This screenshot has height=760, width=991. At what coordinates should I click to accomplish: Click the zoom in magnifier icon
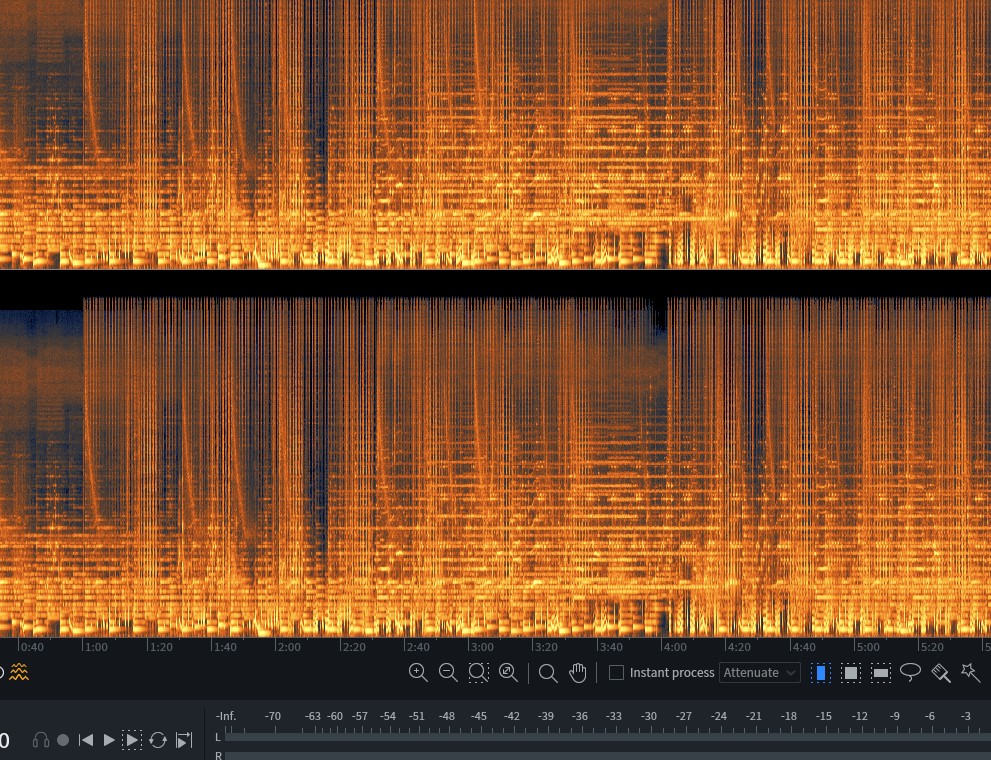click(x=419, y=673)
